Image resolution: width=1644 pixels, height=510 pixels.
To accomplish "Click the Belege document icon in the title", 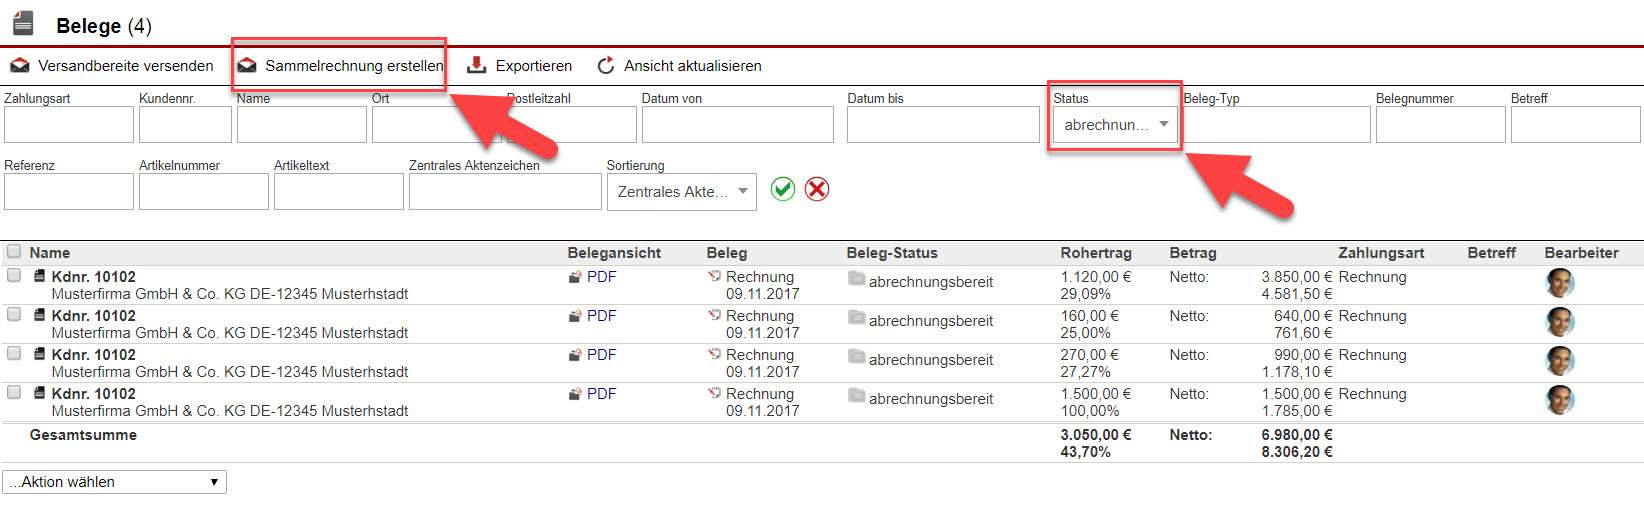I will point(23,23).
